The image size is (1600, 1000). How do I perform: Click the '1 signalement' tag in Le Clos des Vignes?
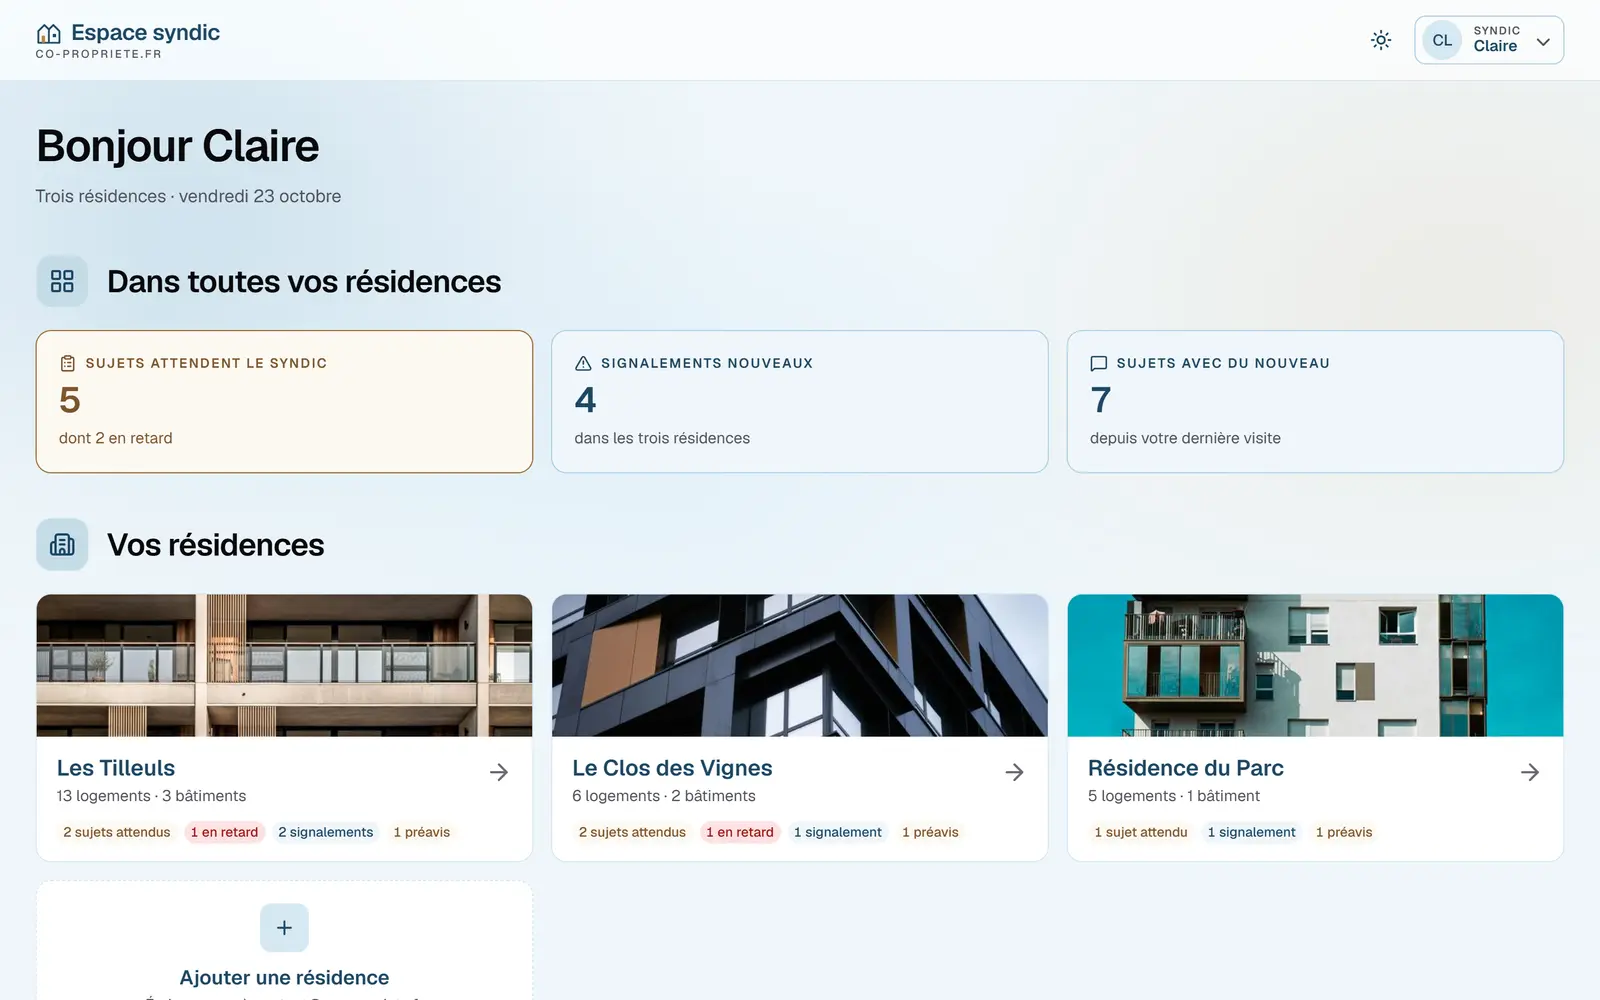click(838, 832)
